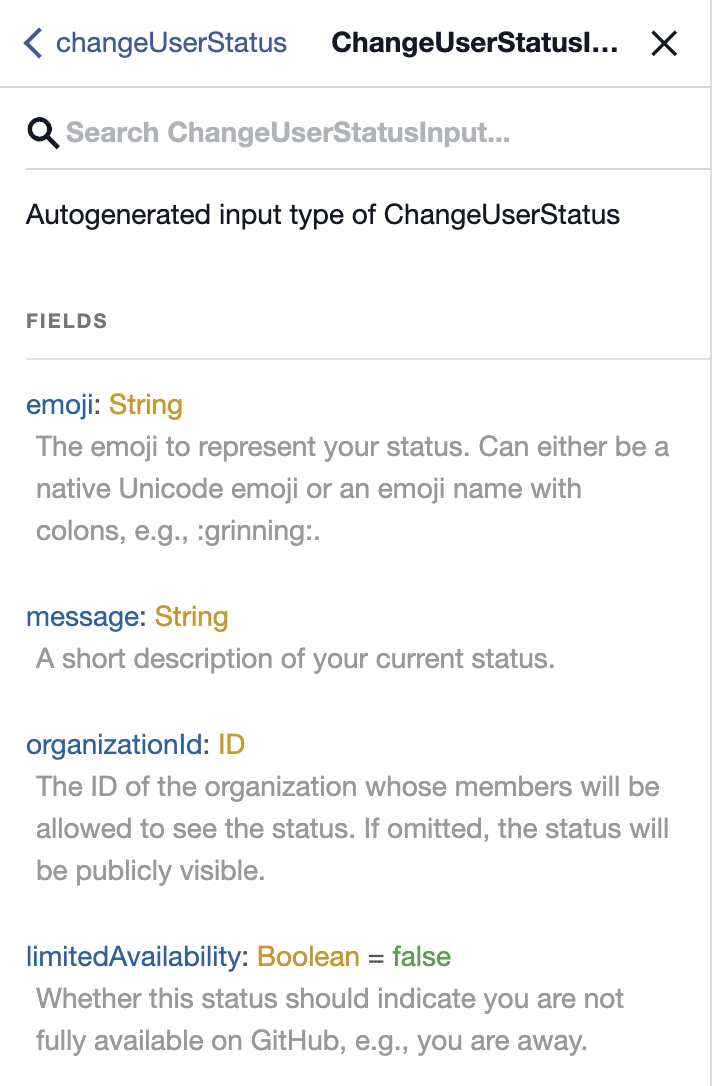Click the Autogenerated input type description
Viewport: 726px width, 1086px height.
pyautogui.click(x=322, y=215)
